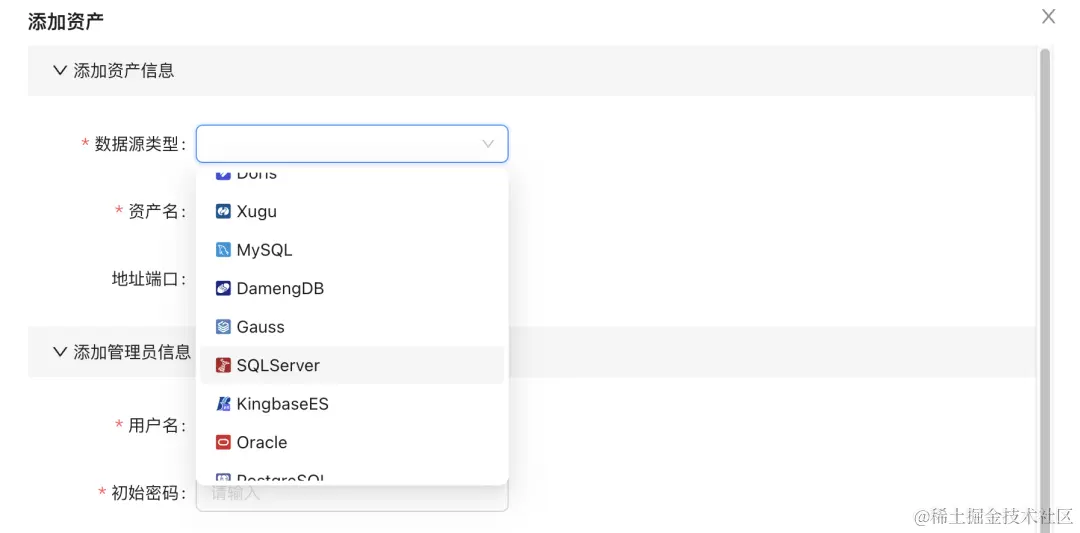Select Xugu from the list
This screenshot has height=533, width=1080.
257,212
